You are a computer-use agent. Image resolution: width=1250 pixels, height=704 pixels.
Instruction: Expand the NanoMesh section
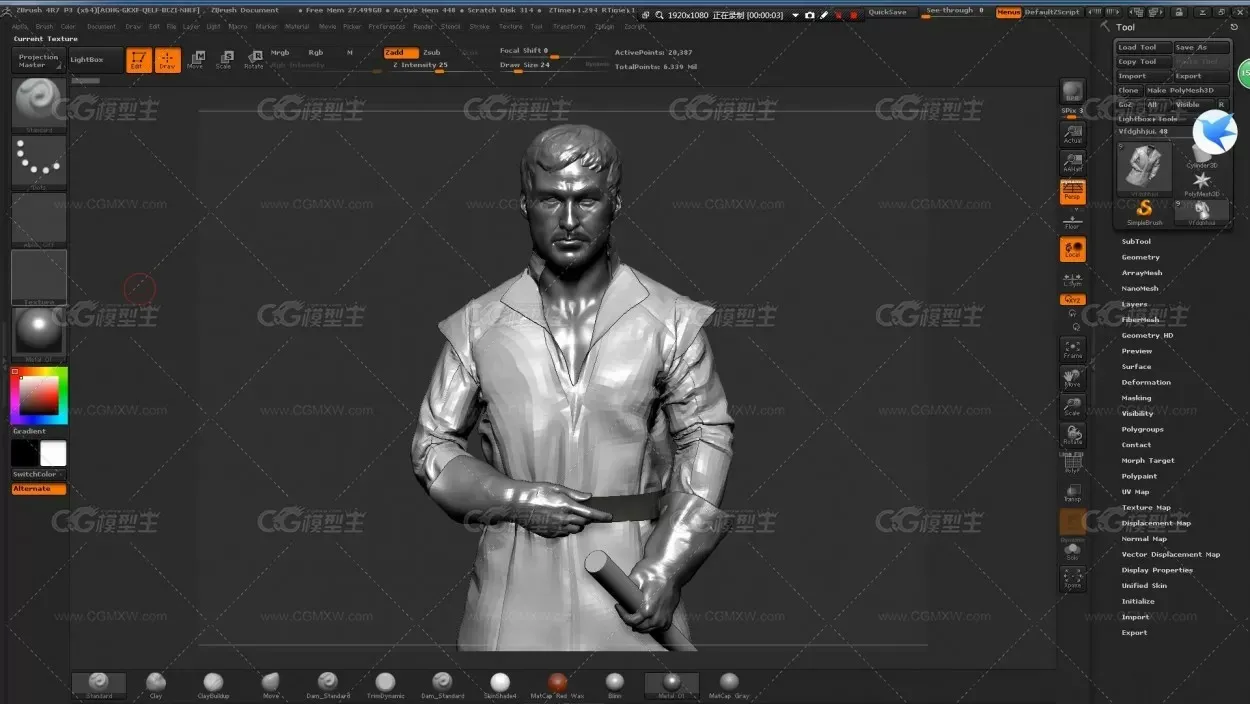pyautogui.click(x=1140, y=289)
